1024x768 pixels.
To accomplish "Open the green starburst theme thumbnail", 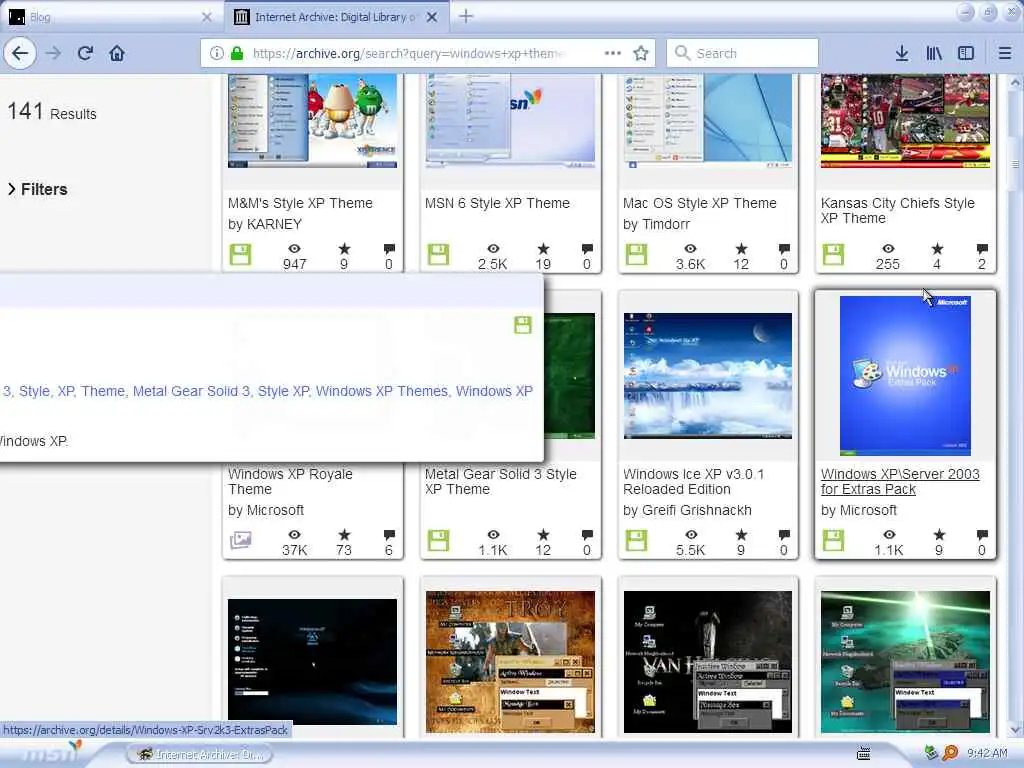I will click(905, 662).
